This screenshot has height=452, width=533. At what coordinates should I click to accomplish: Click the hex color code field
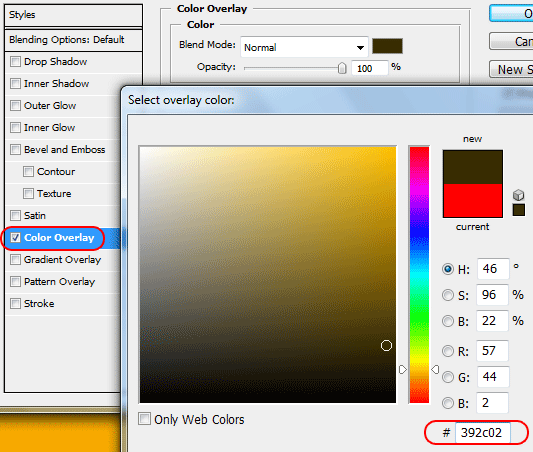pos(482,433)
